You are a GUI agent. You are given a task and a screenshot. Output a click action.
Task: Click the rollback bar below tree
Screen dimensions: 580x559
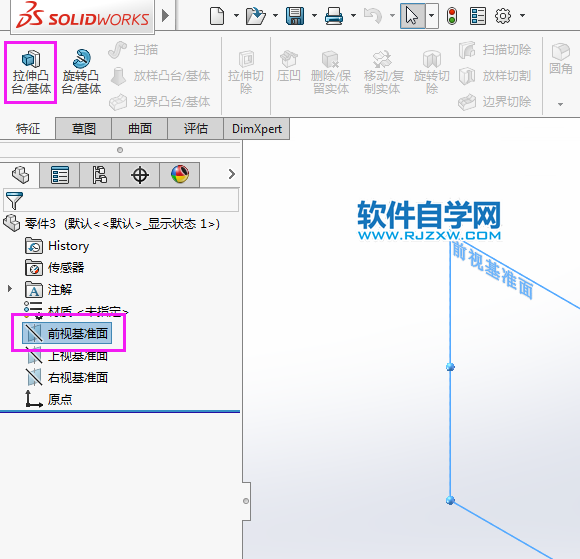click(120, 411)
